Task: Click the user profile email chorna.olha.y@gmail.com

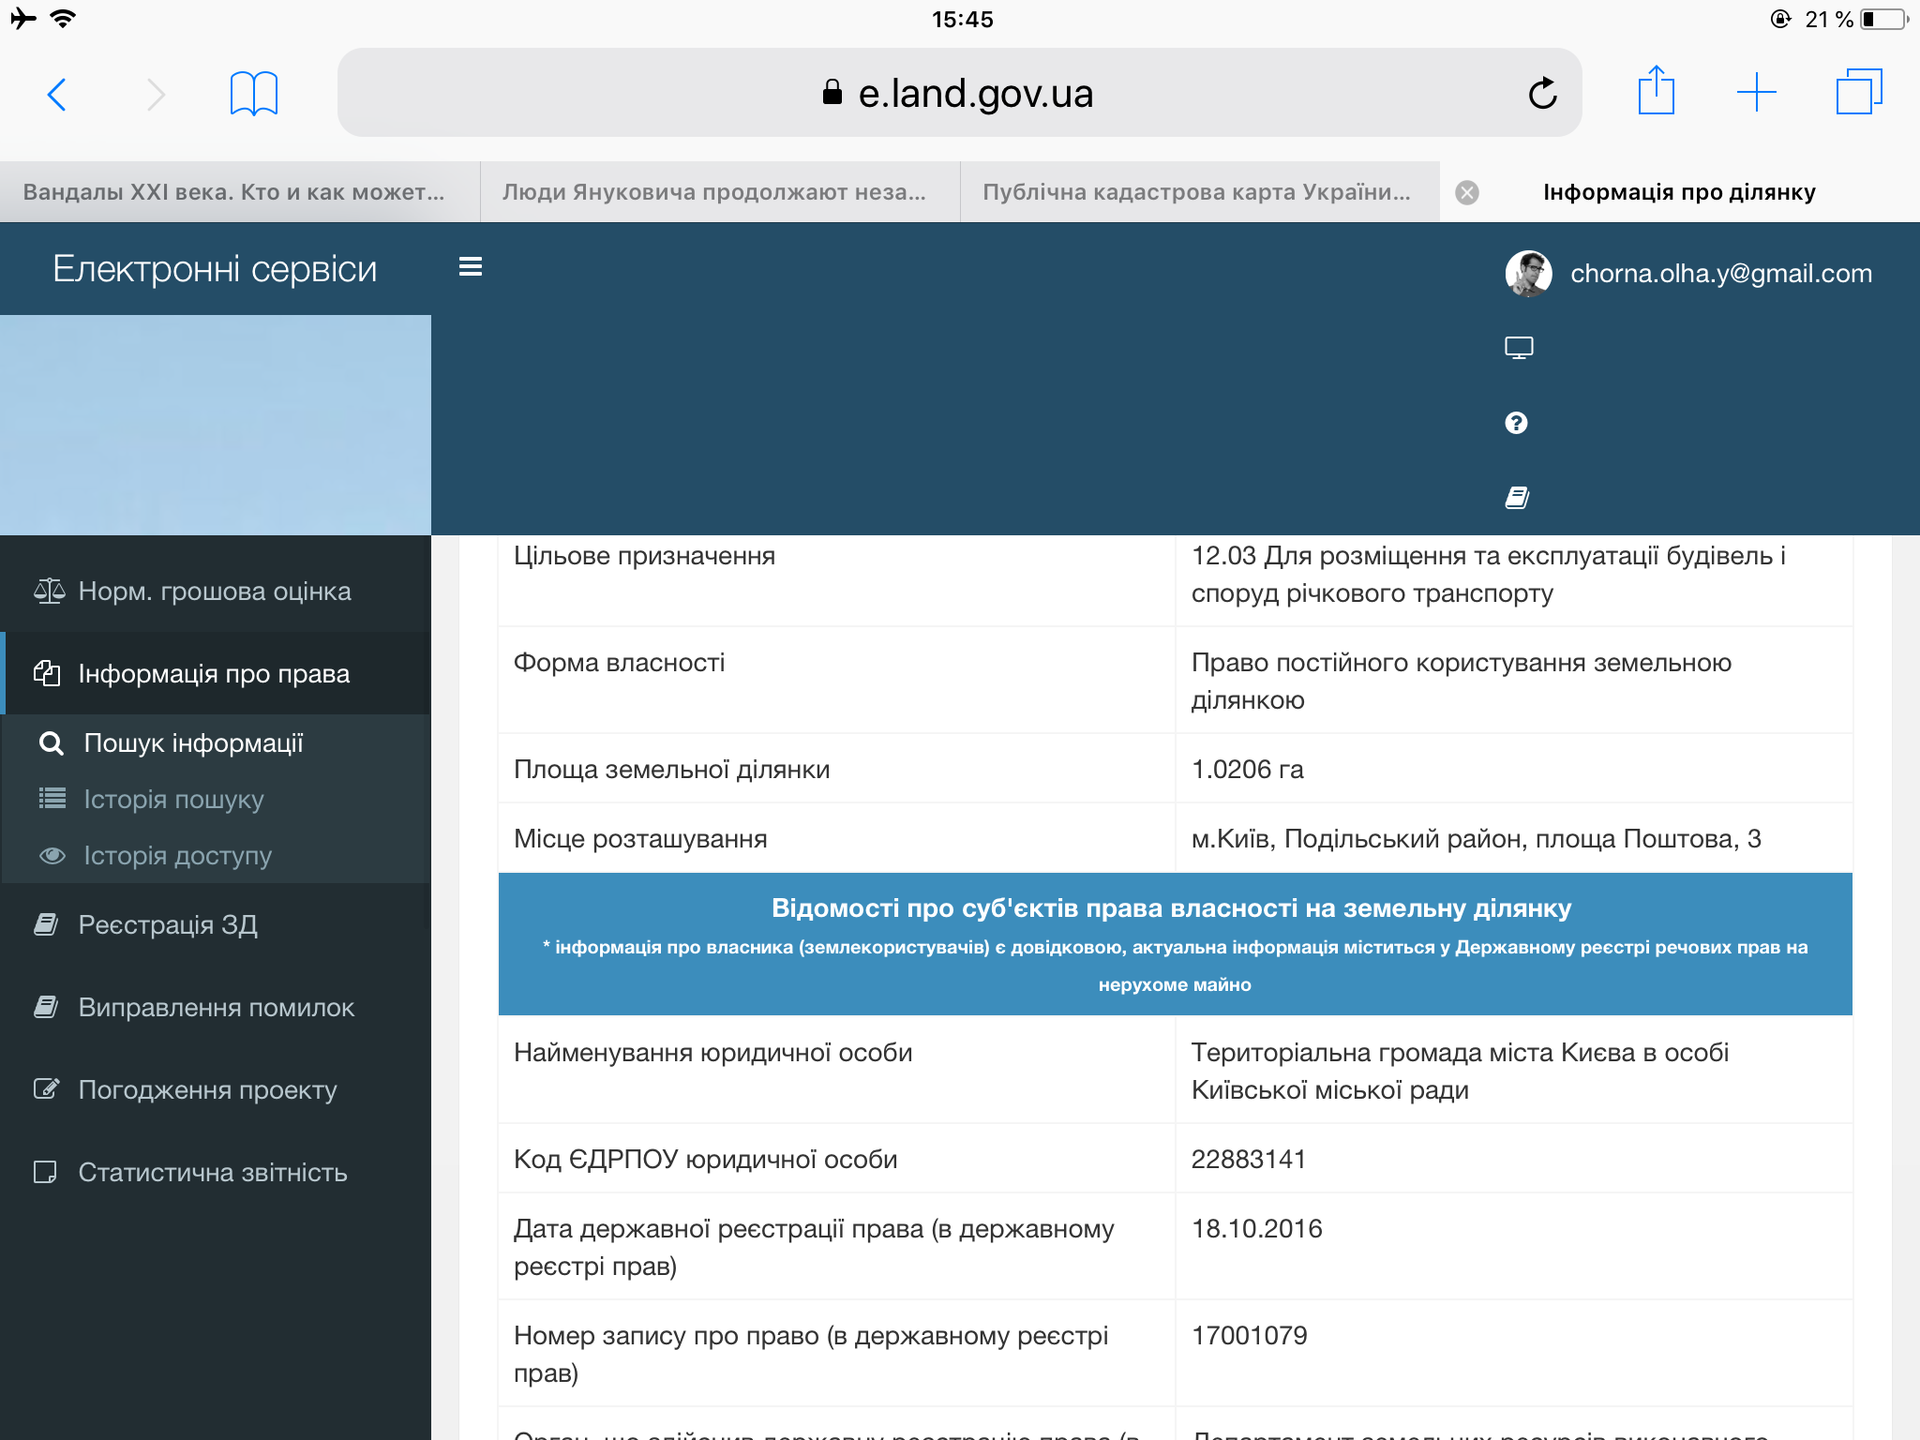Action: [x=1720, y=273]
